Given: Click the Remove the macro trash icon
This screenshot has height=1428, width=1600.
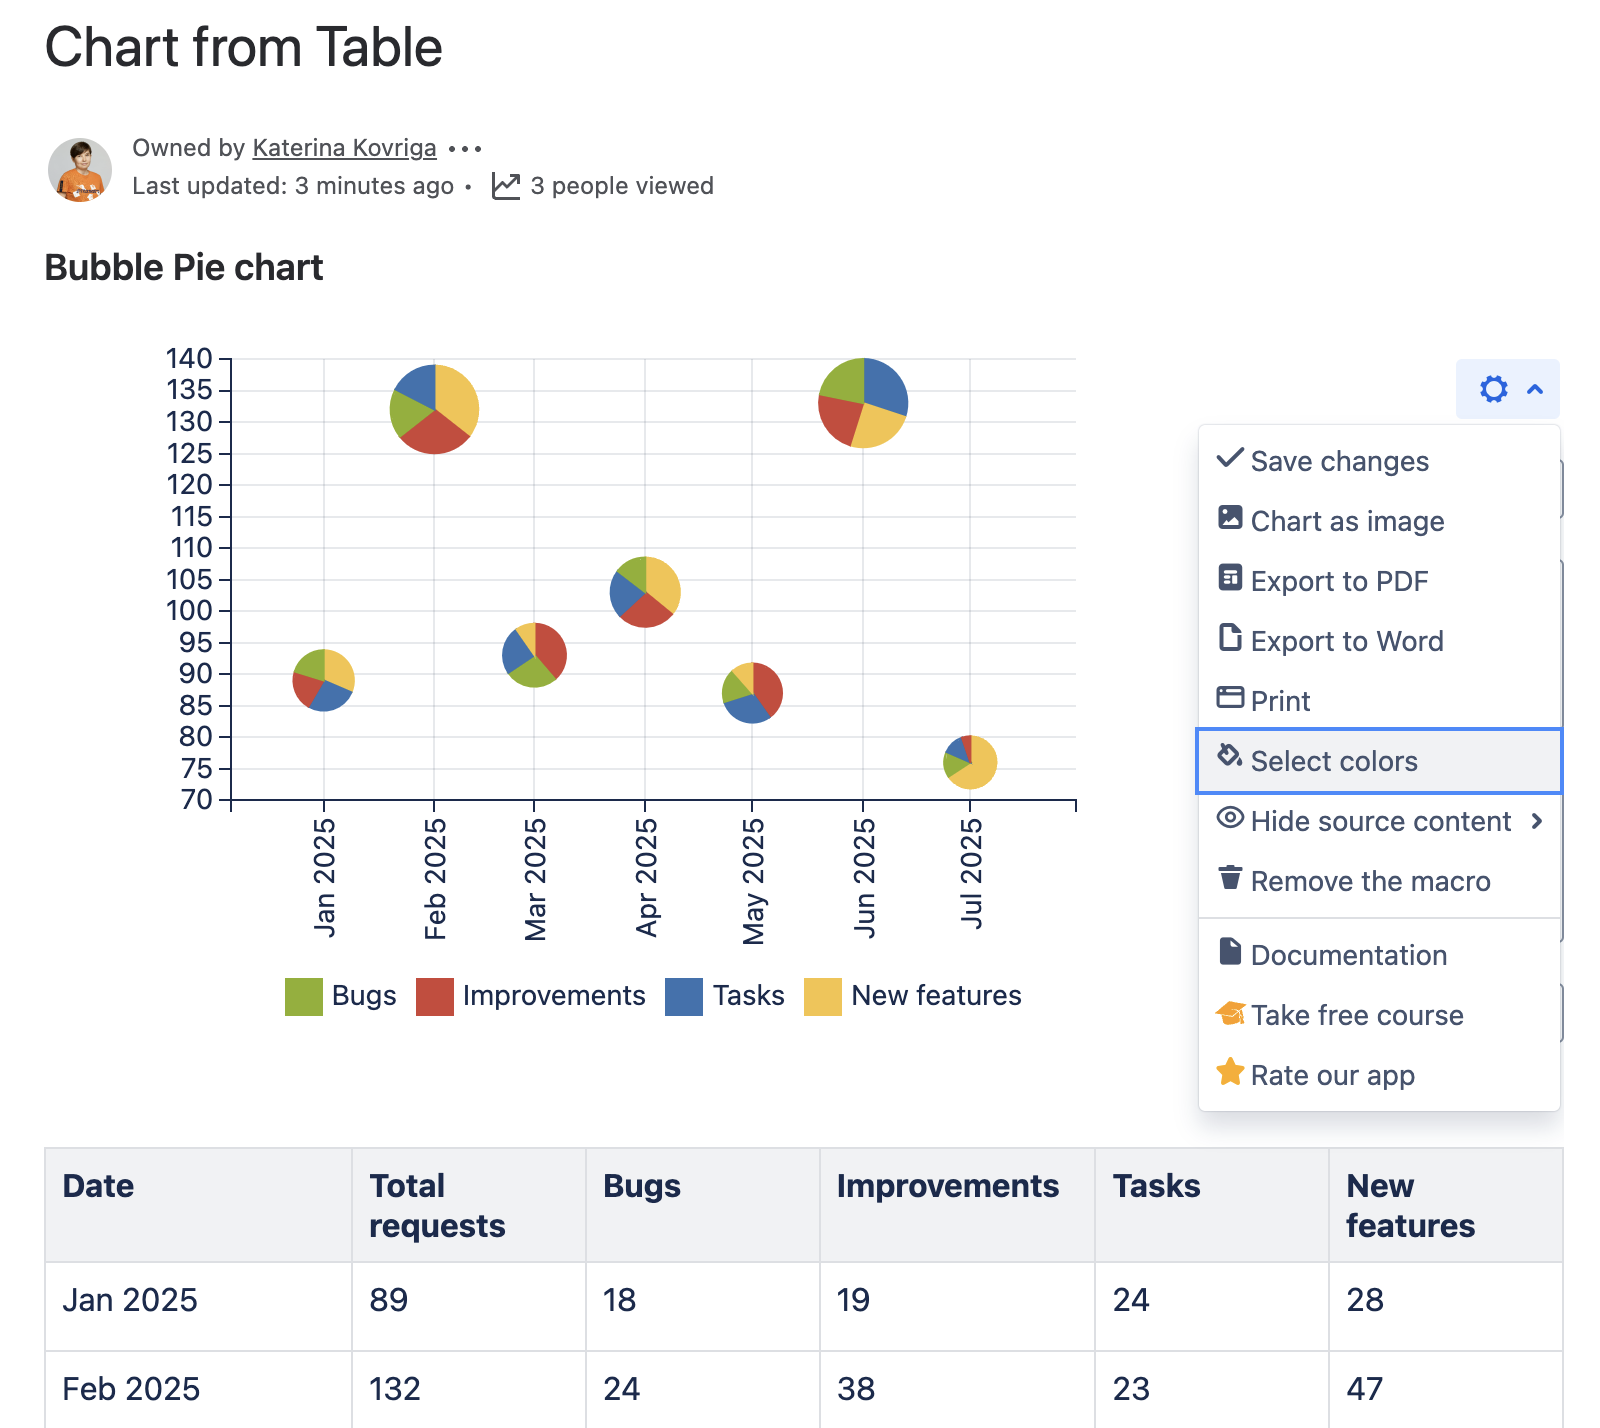Looking at the screenshot, I should click(x=1230, y=878).
